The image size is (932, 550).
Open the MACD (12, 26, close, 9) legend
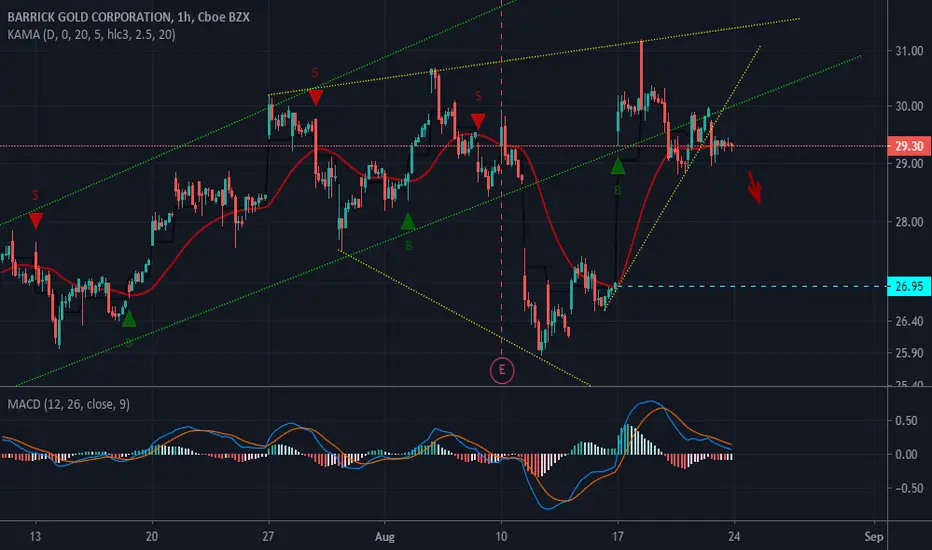click(x=68, y=404)
